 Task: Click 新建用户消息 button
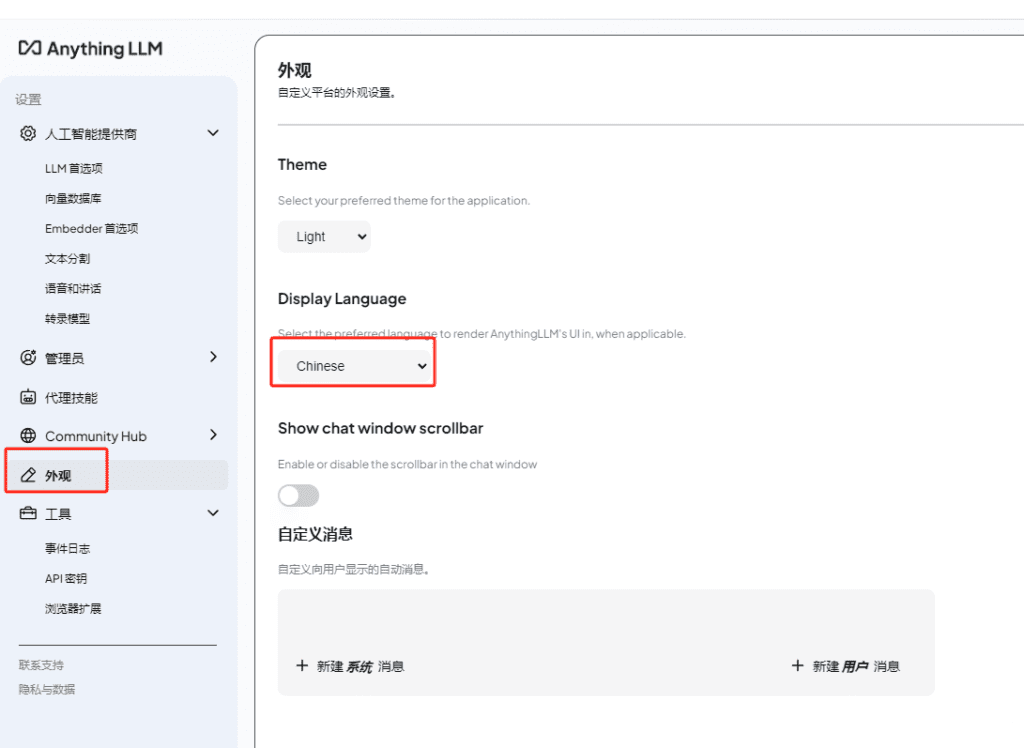click(846, 666)
